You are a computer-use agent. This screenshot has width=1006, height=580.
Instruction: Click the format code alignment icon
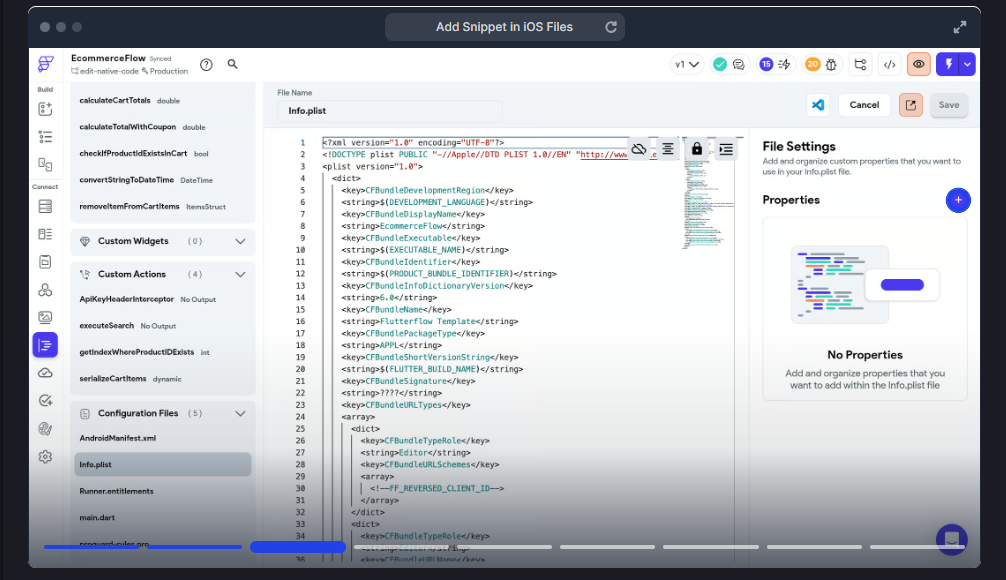668,149
